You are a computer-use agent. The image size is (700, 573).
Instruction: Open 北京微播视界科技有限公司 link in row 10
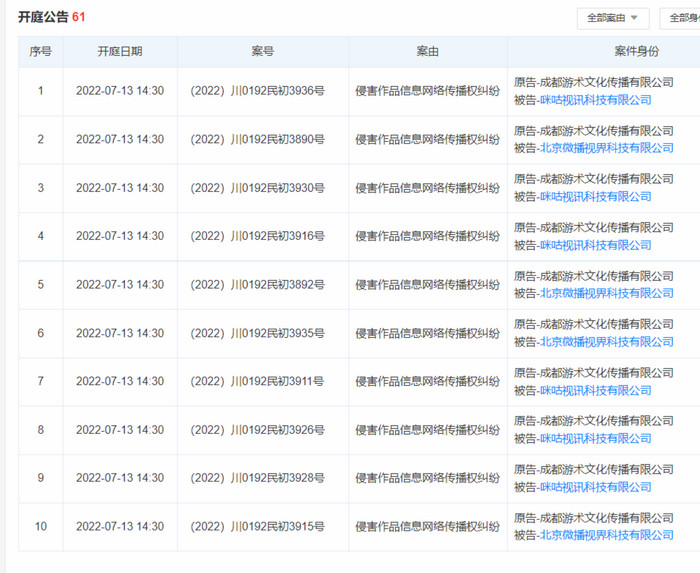pos(607,535)
